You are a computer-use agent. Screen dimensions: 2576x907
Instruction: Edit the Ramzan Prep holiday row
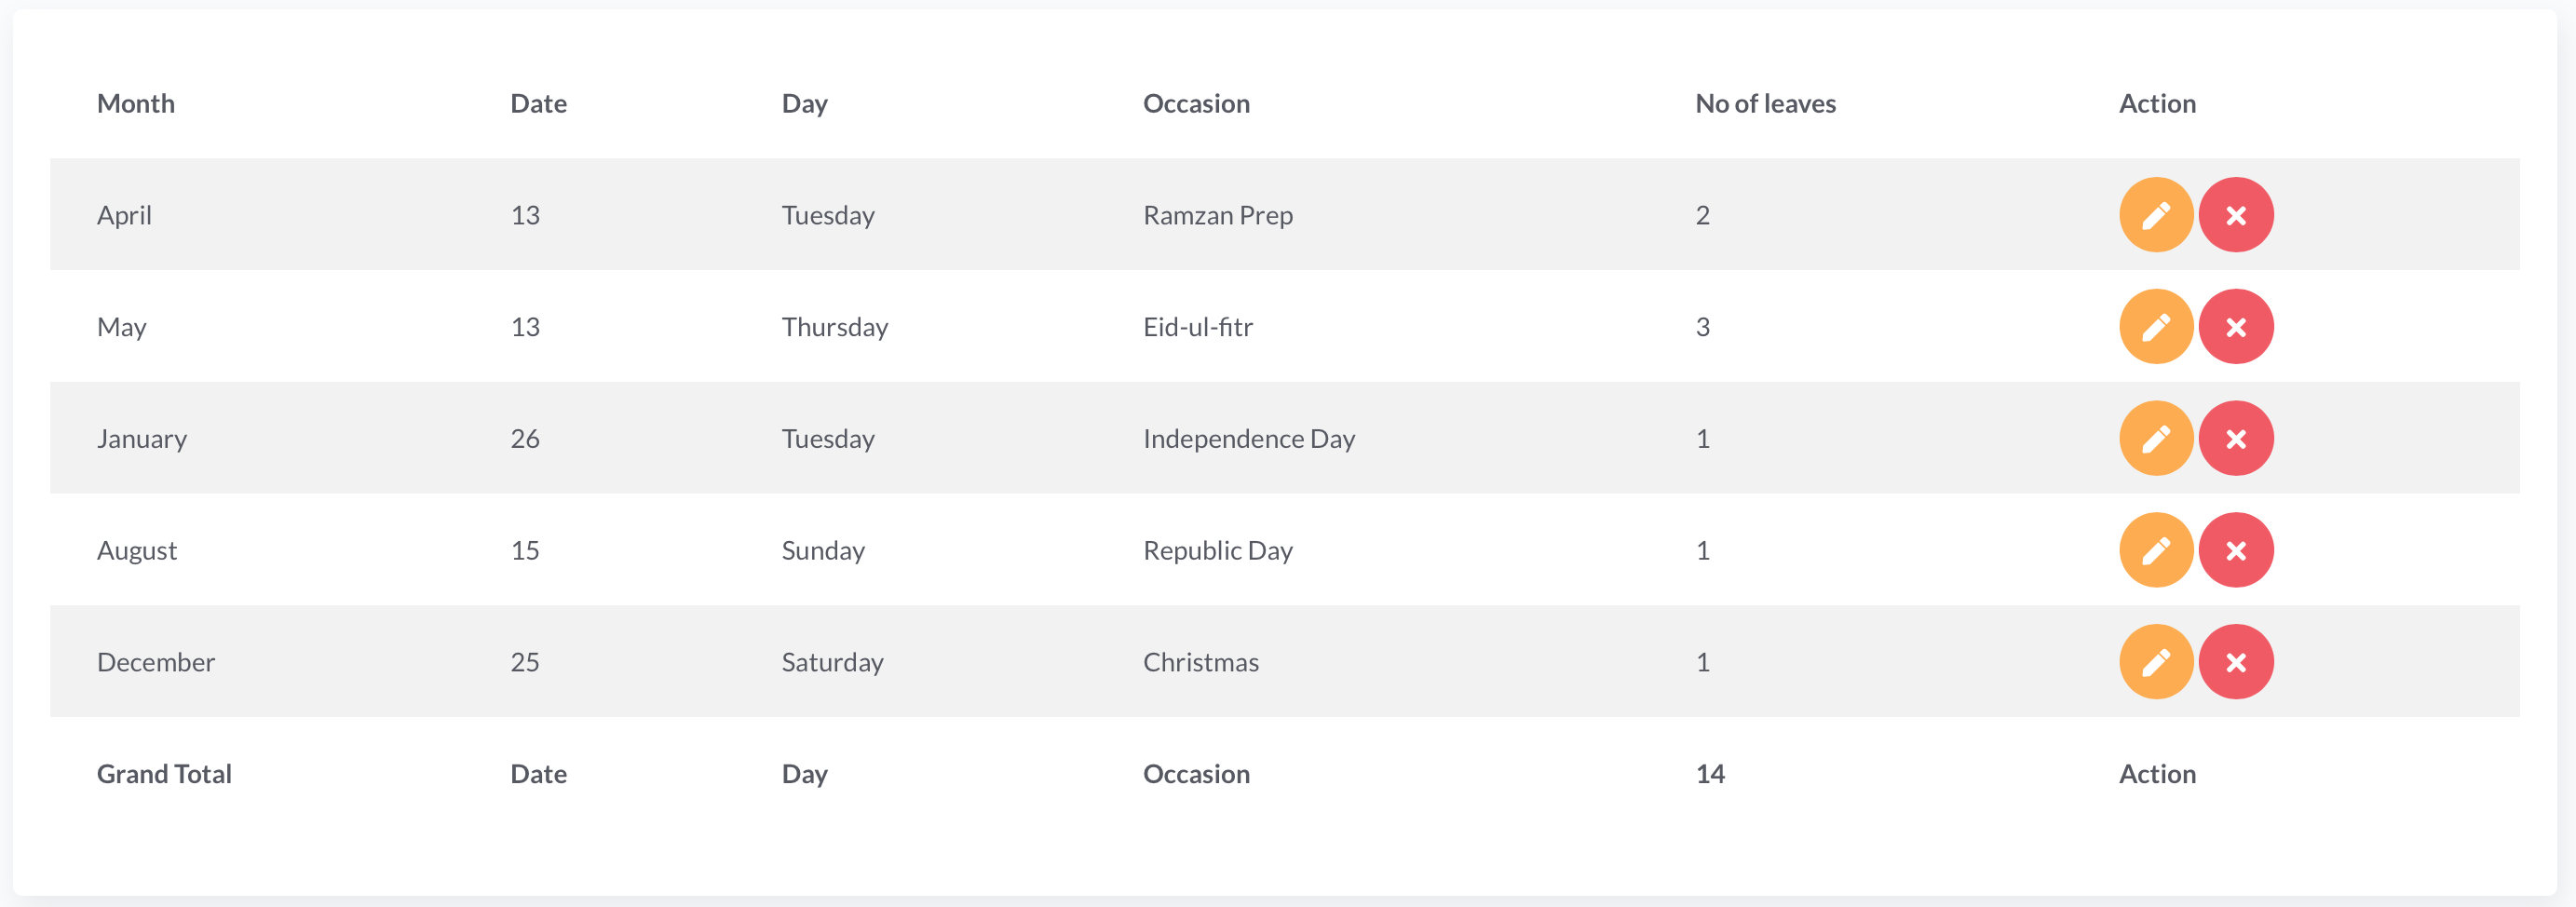2155,215
